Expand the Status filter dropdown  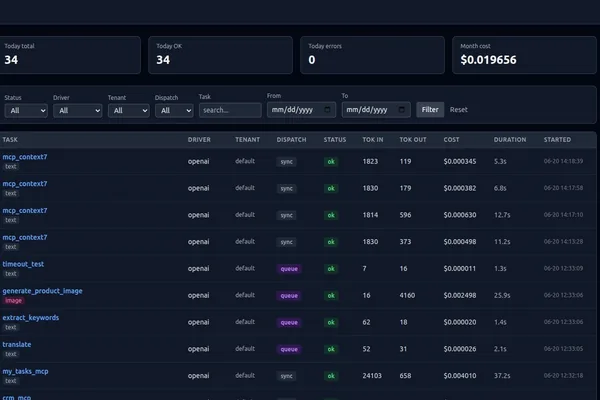click(26, 111)
